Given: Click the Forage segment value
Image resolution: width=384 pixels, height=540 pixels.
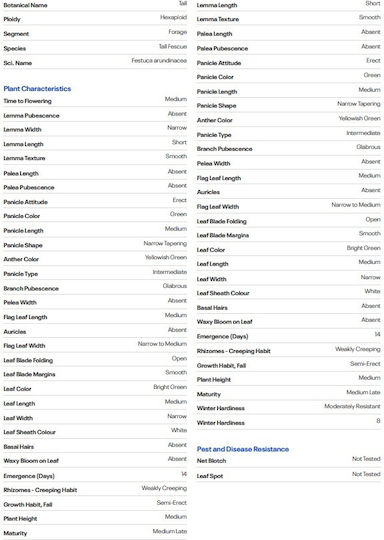Looking at the screenshot, I should [178, 32].
